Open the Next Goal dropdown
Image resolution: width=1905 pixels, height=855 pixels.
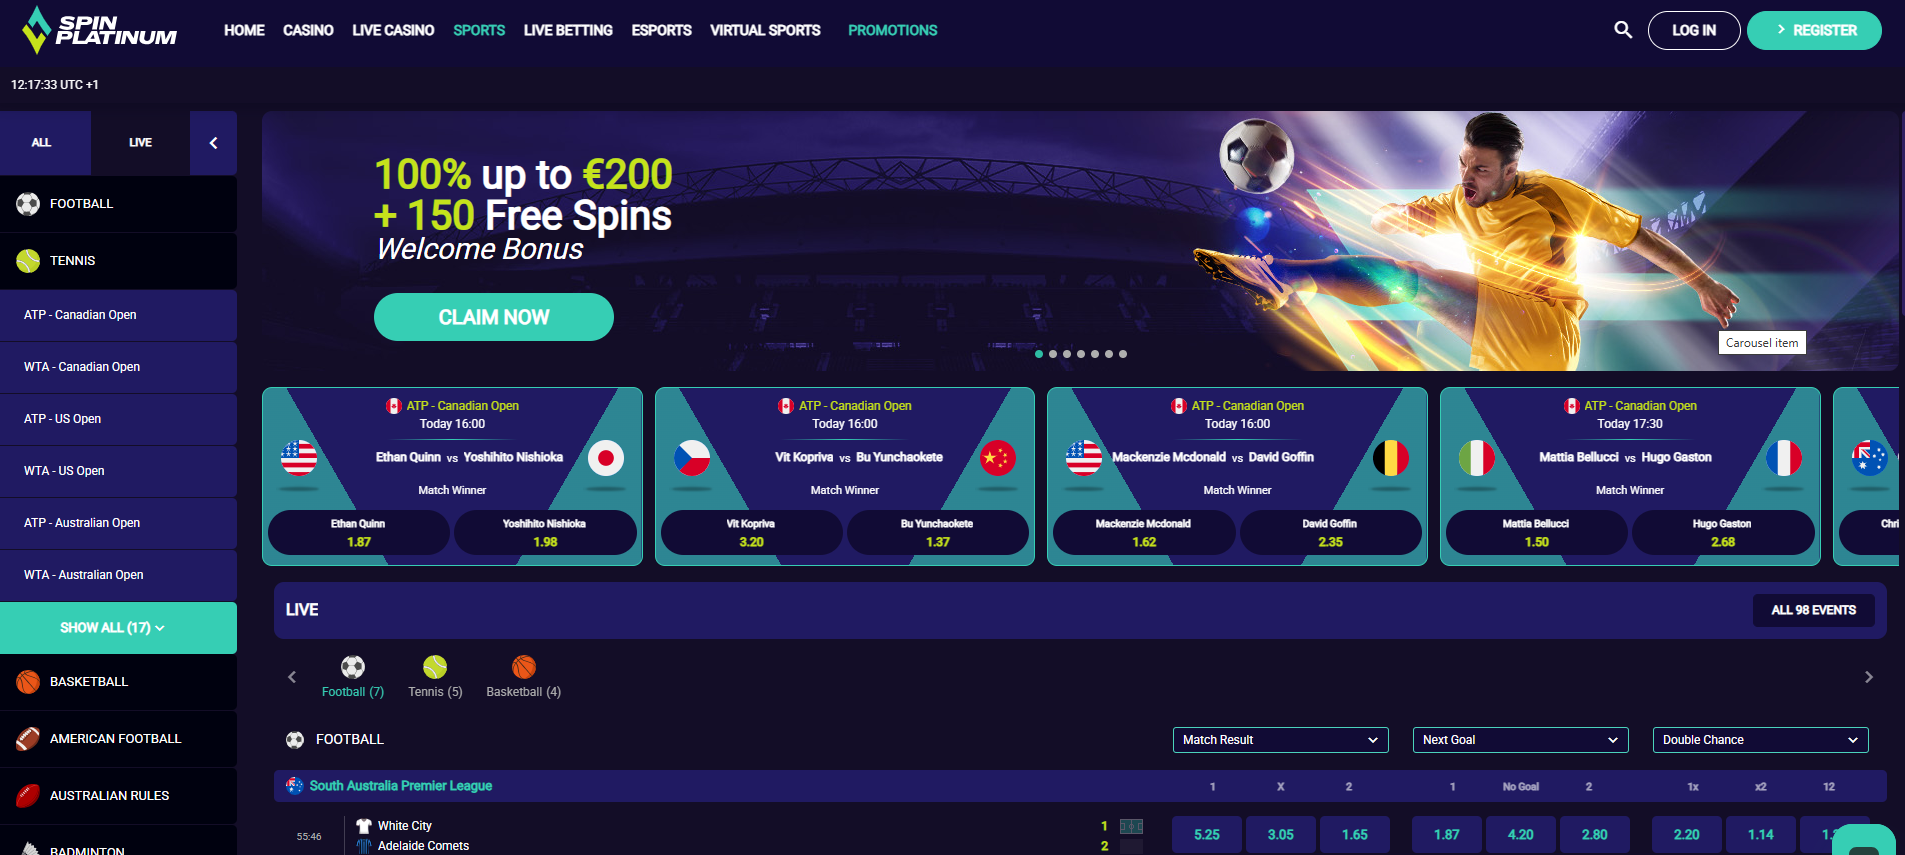click(x=1520, y=740)
